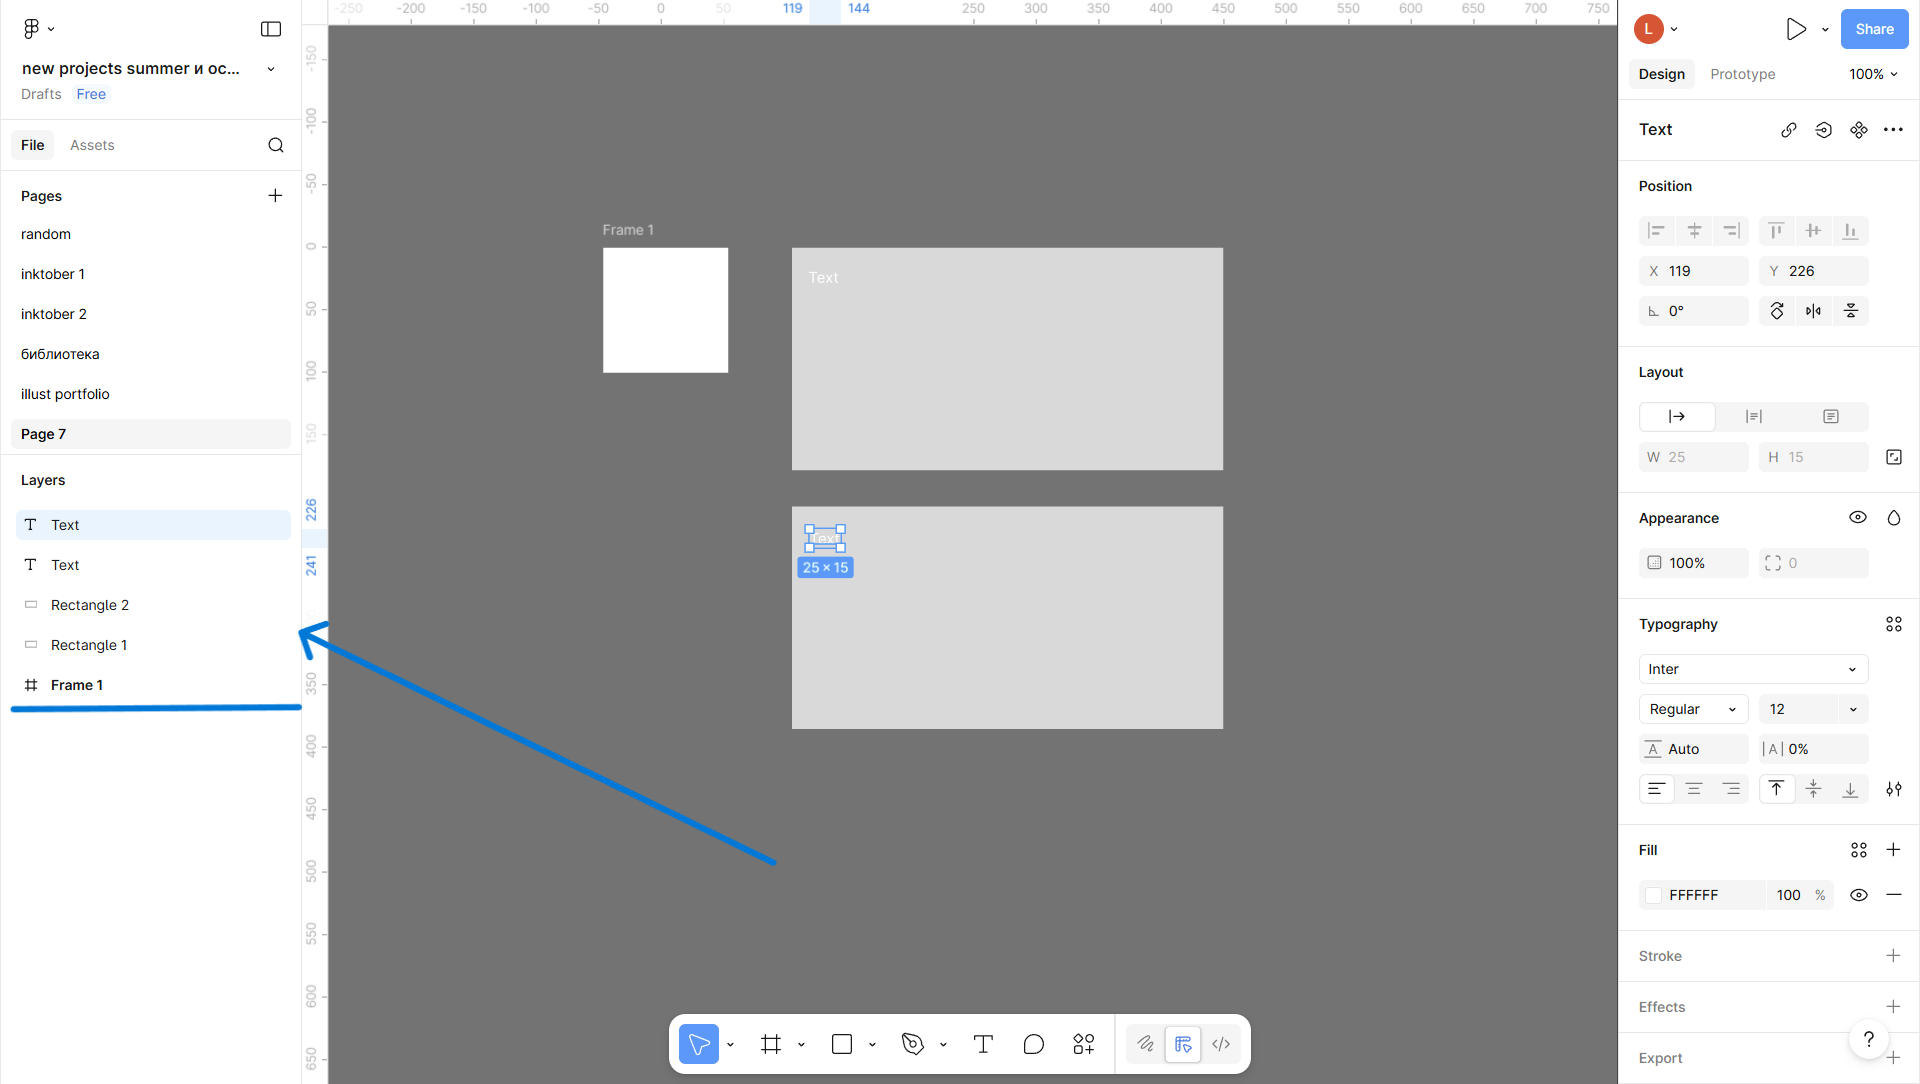Click the FFFFFF fill color swatch

[x=1654, y=895]
